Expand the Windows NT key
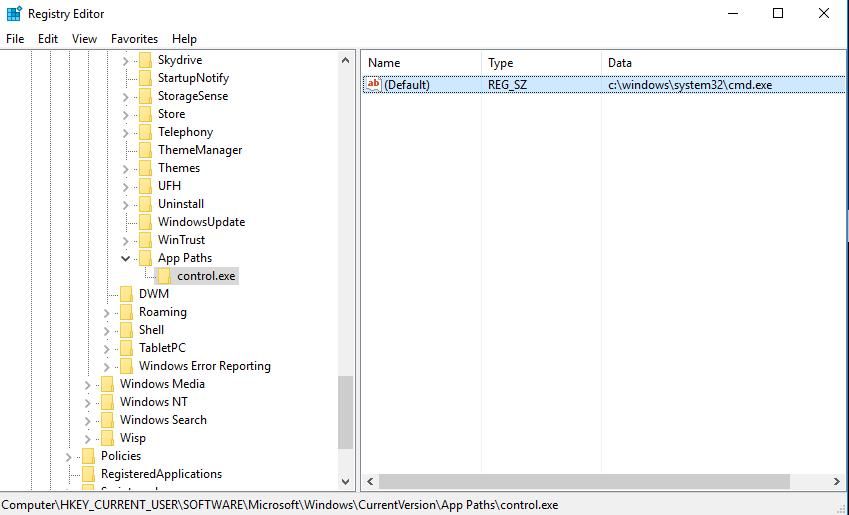Screen dimensions: 849x515 click(87, 403)
